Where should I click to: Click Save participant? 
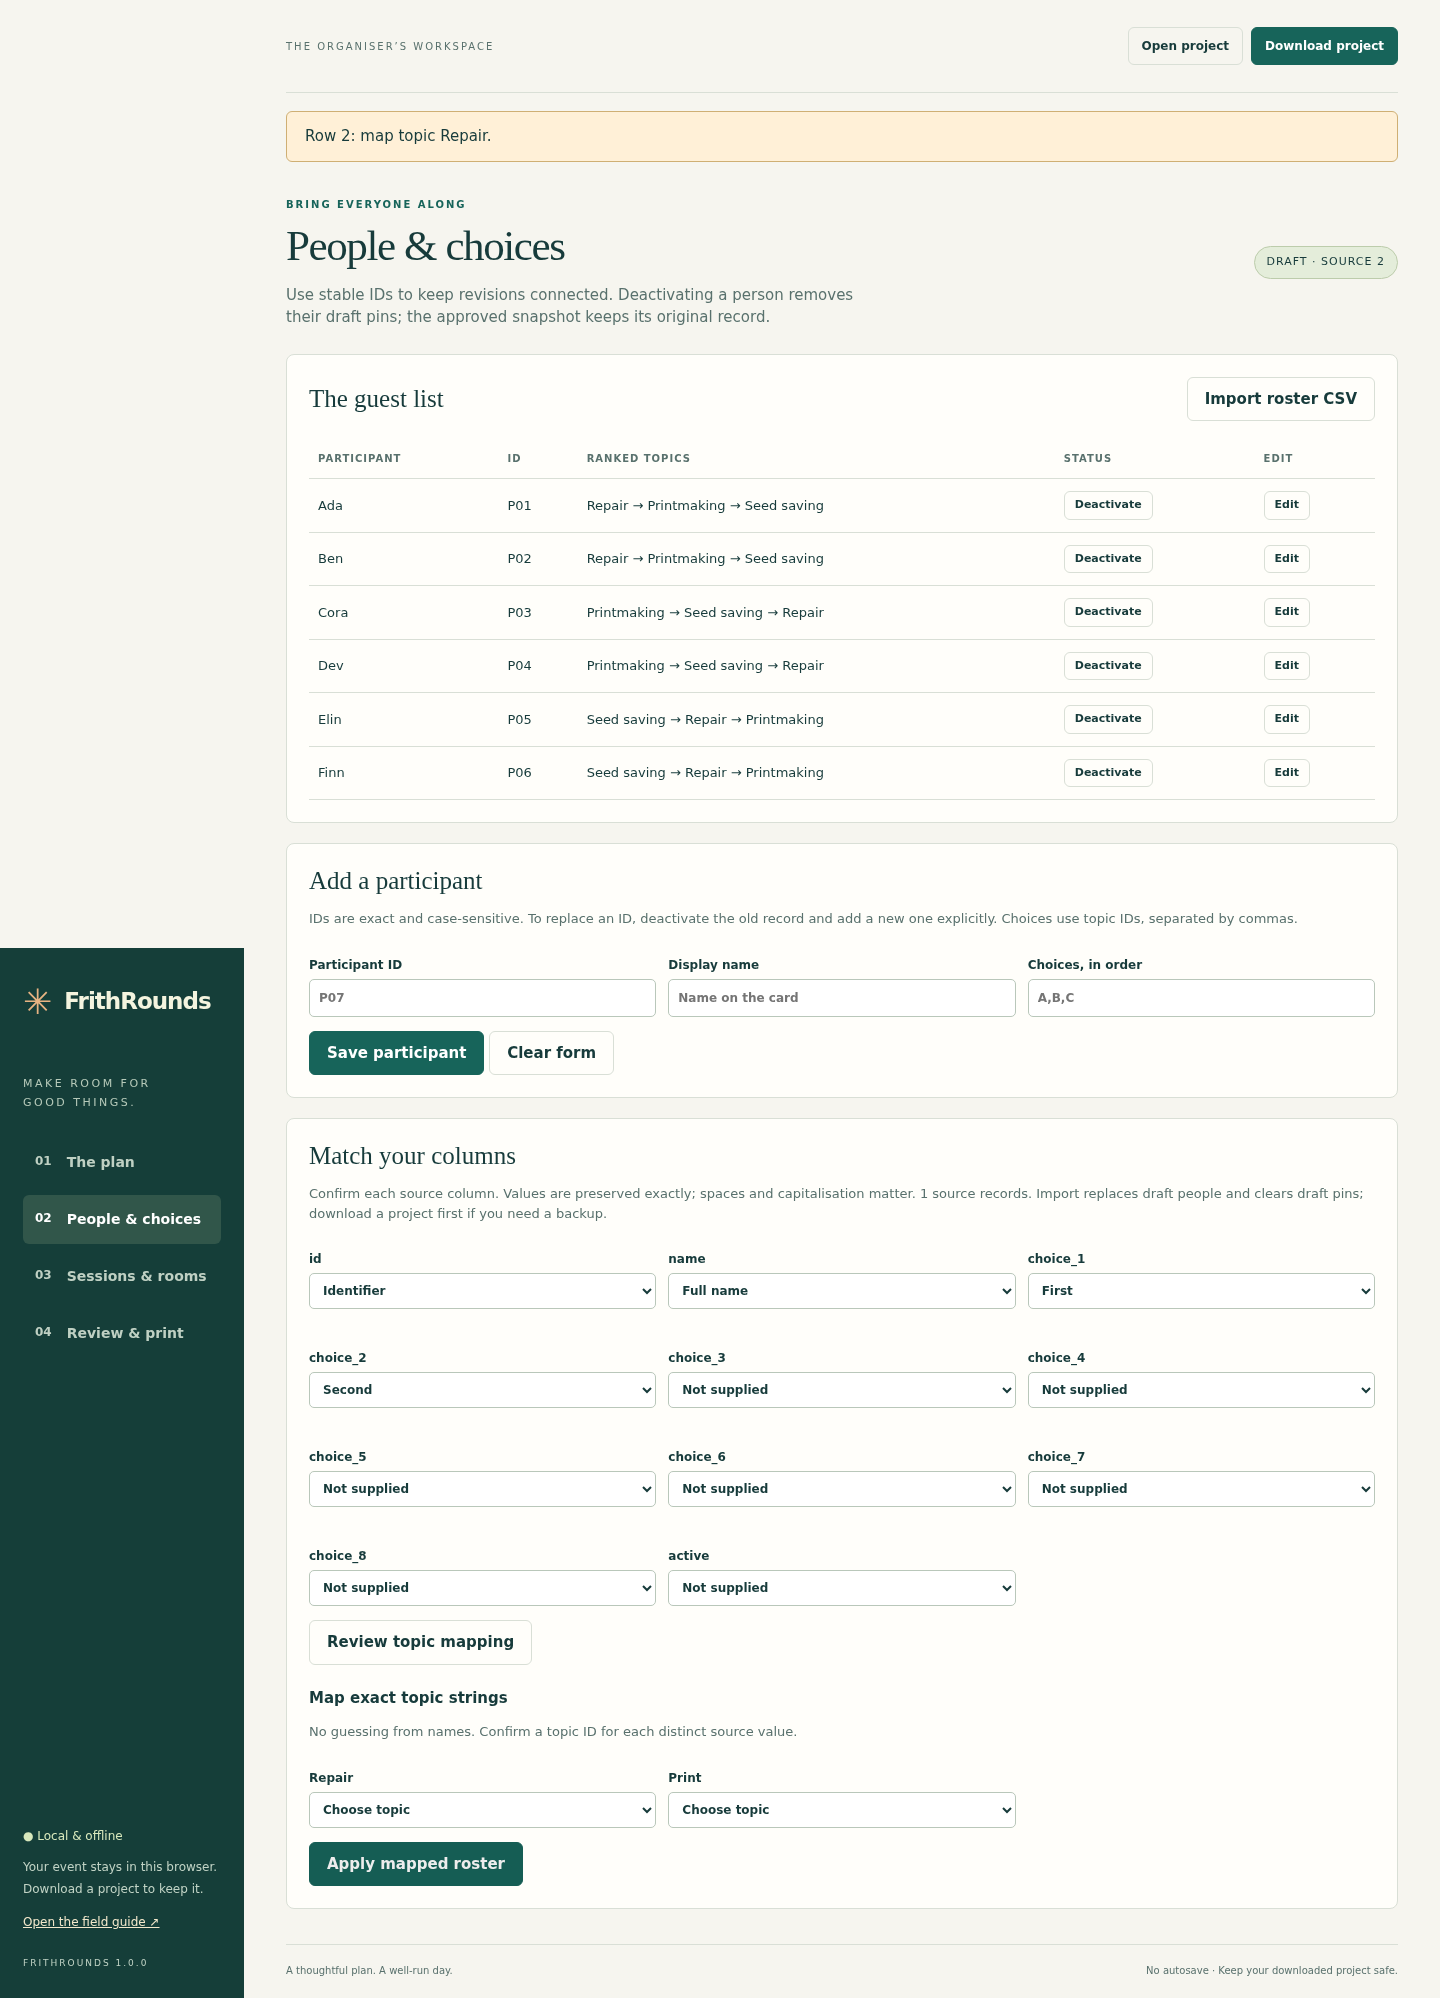pyautogui.click(x=396, y=1053)
